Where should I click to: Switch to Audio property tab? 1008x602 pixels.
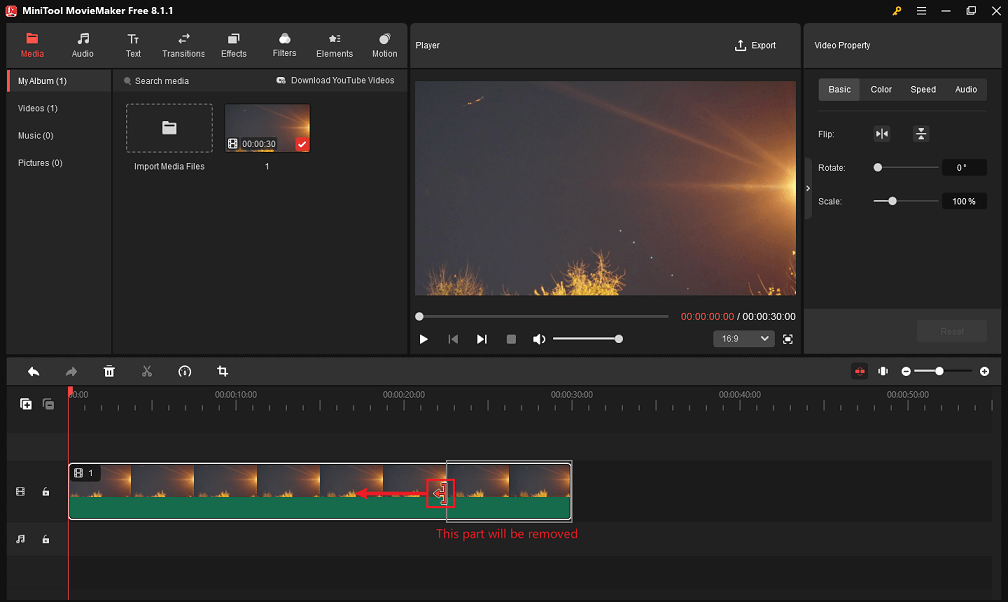tap(966, 89)
